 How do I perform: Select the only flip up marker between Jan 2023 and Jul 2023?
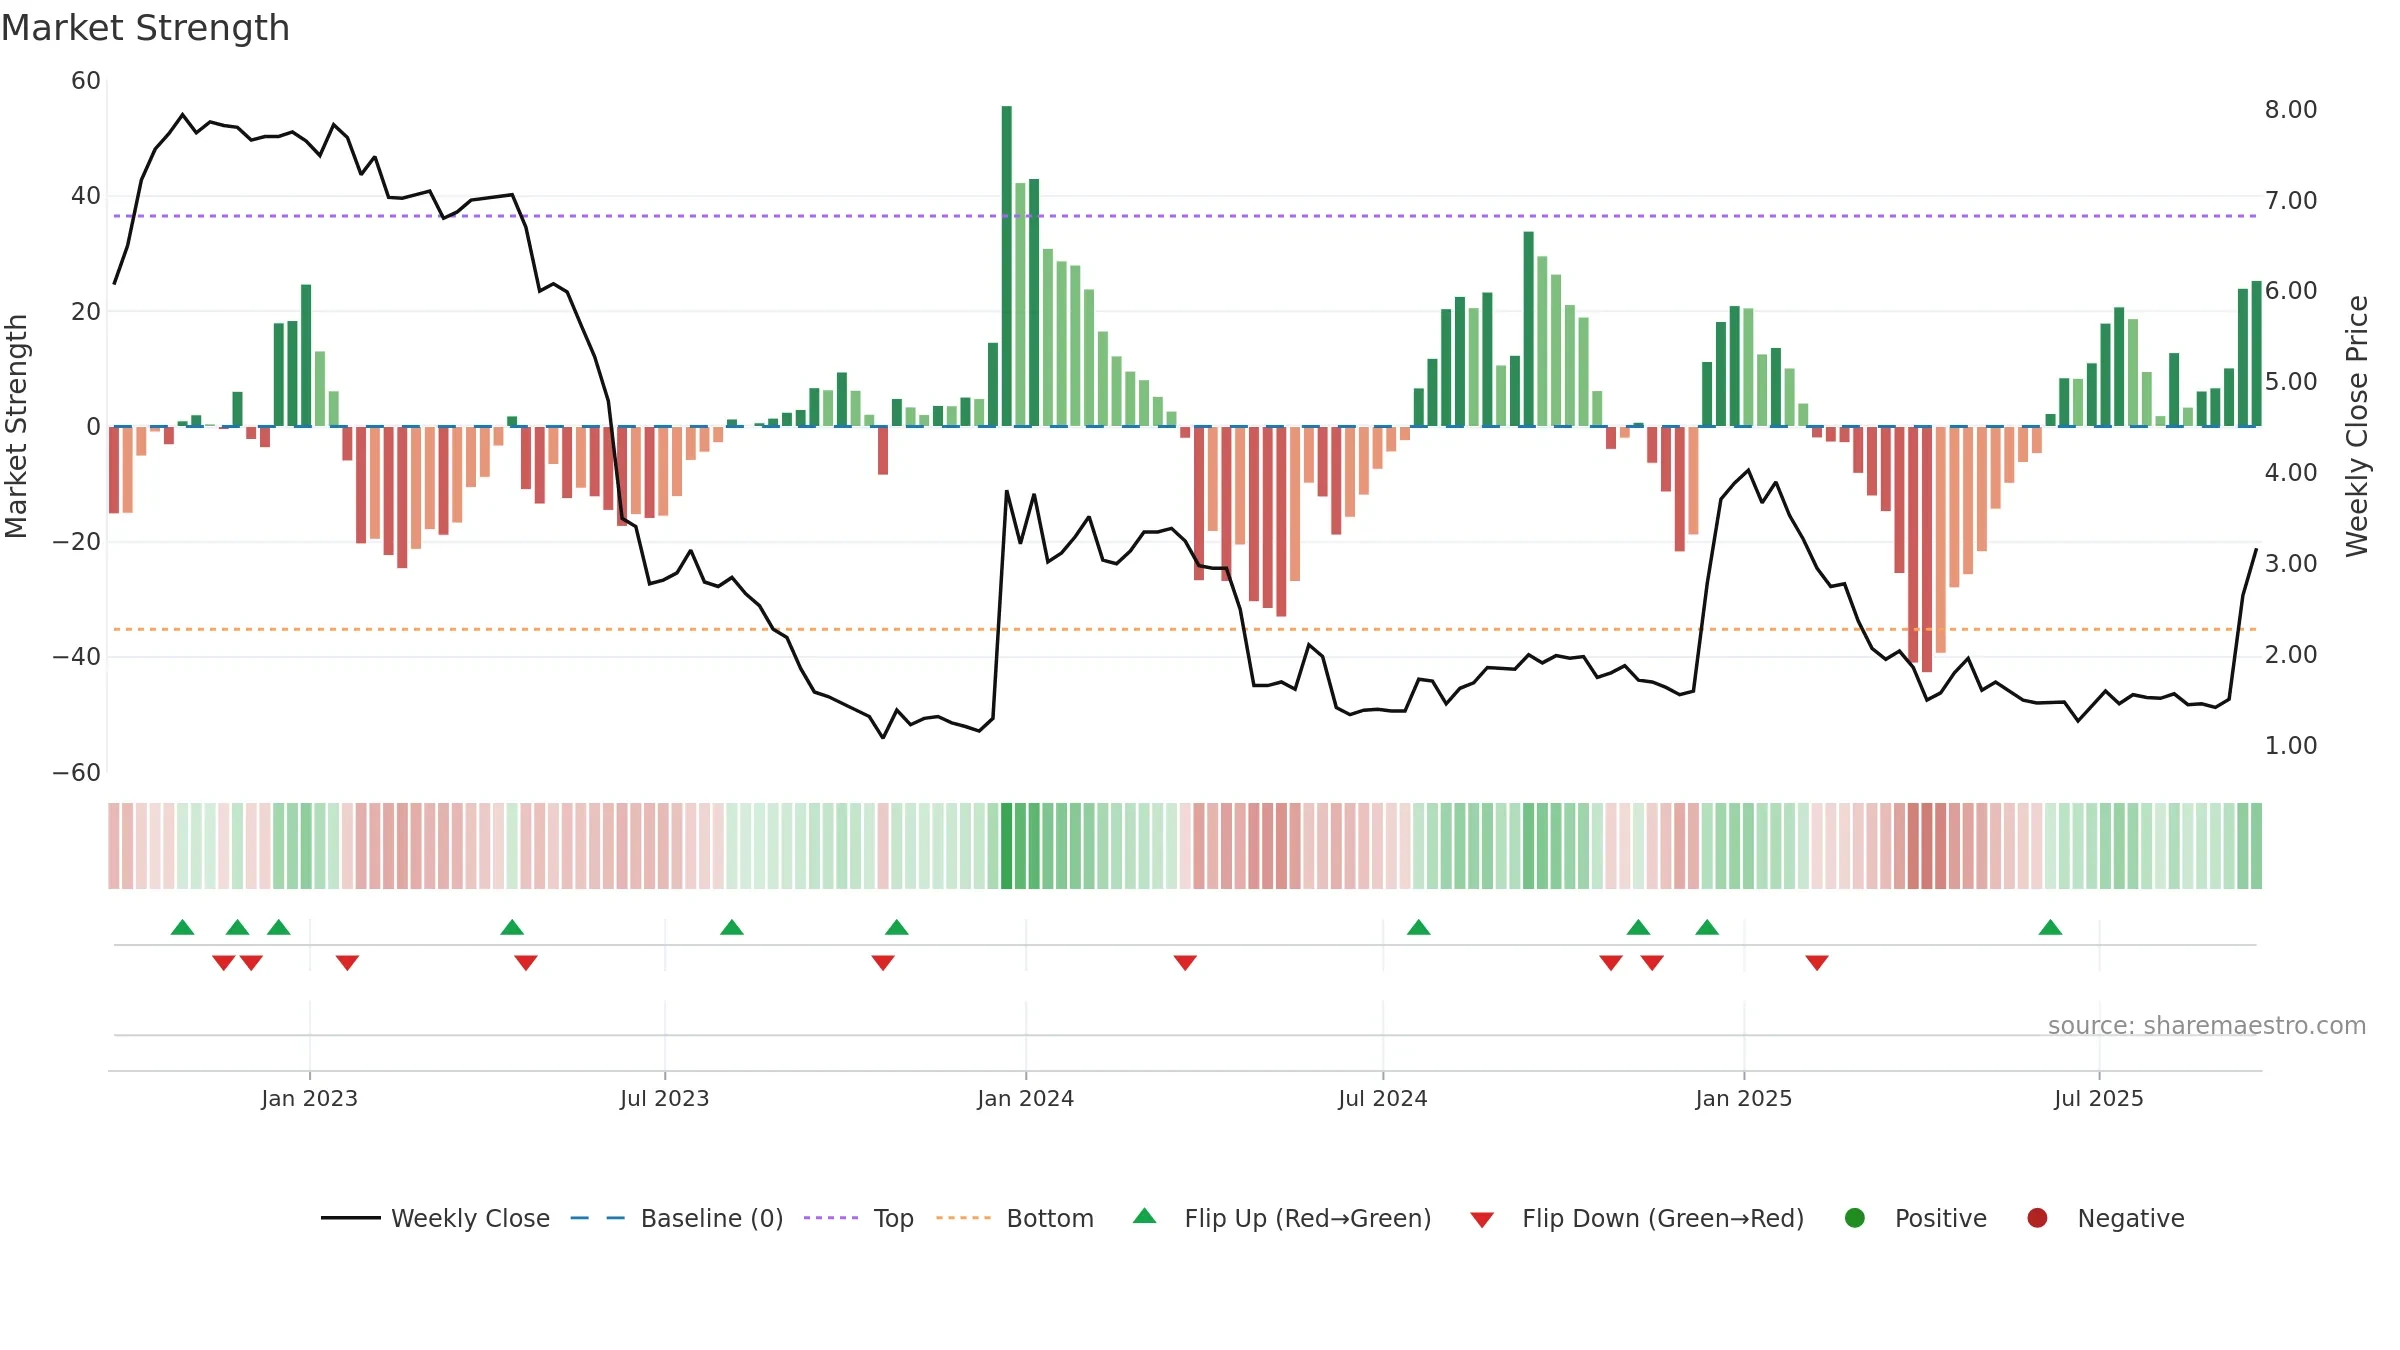coord(512,928)
